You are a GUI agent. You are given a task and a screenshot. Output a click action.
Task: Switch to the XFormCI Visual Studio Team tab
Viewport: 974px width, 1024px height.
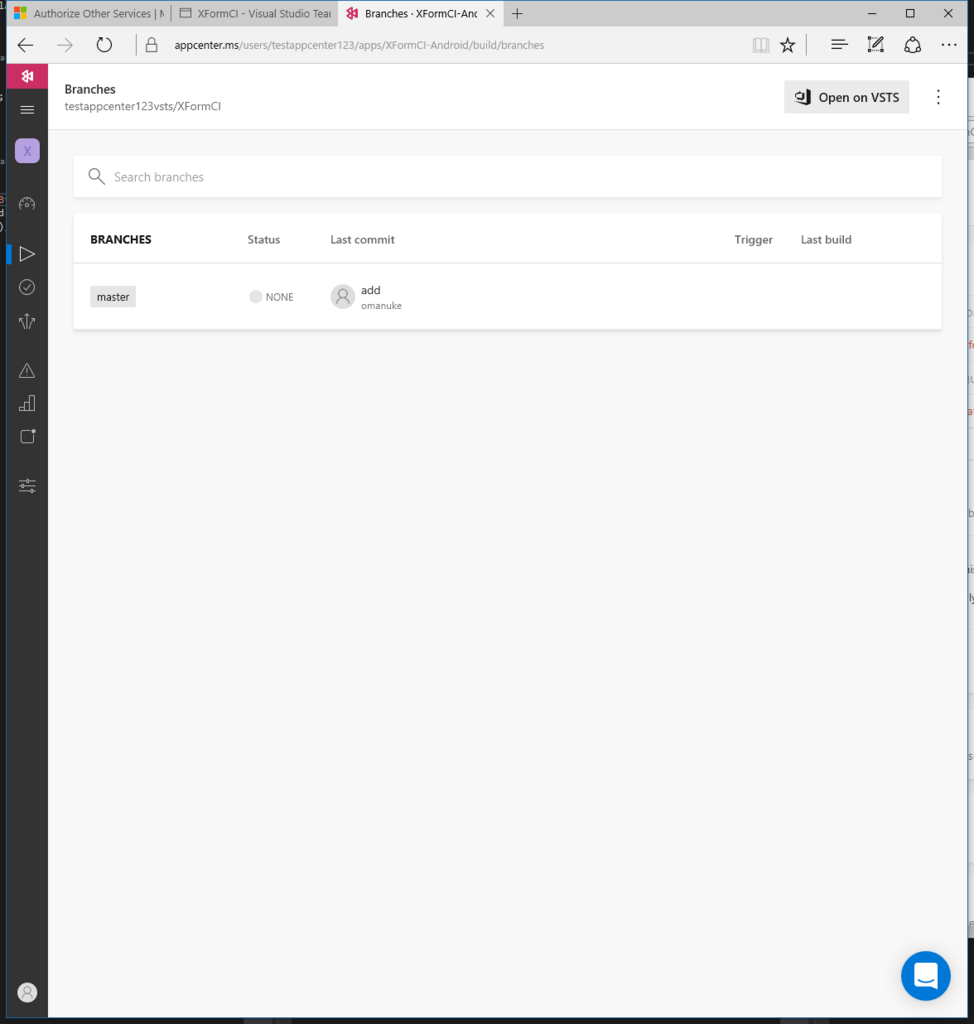(254, 13)
